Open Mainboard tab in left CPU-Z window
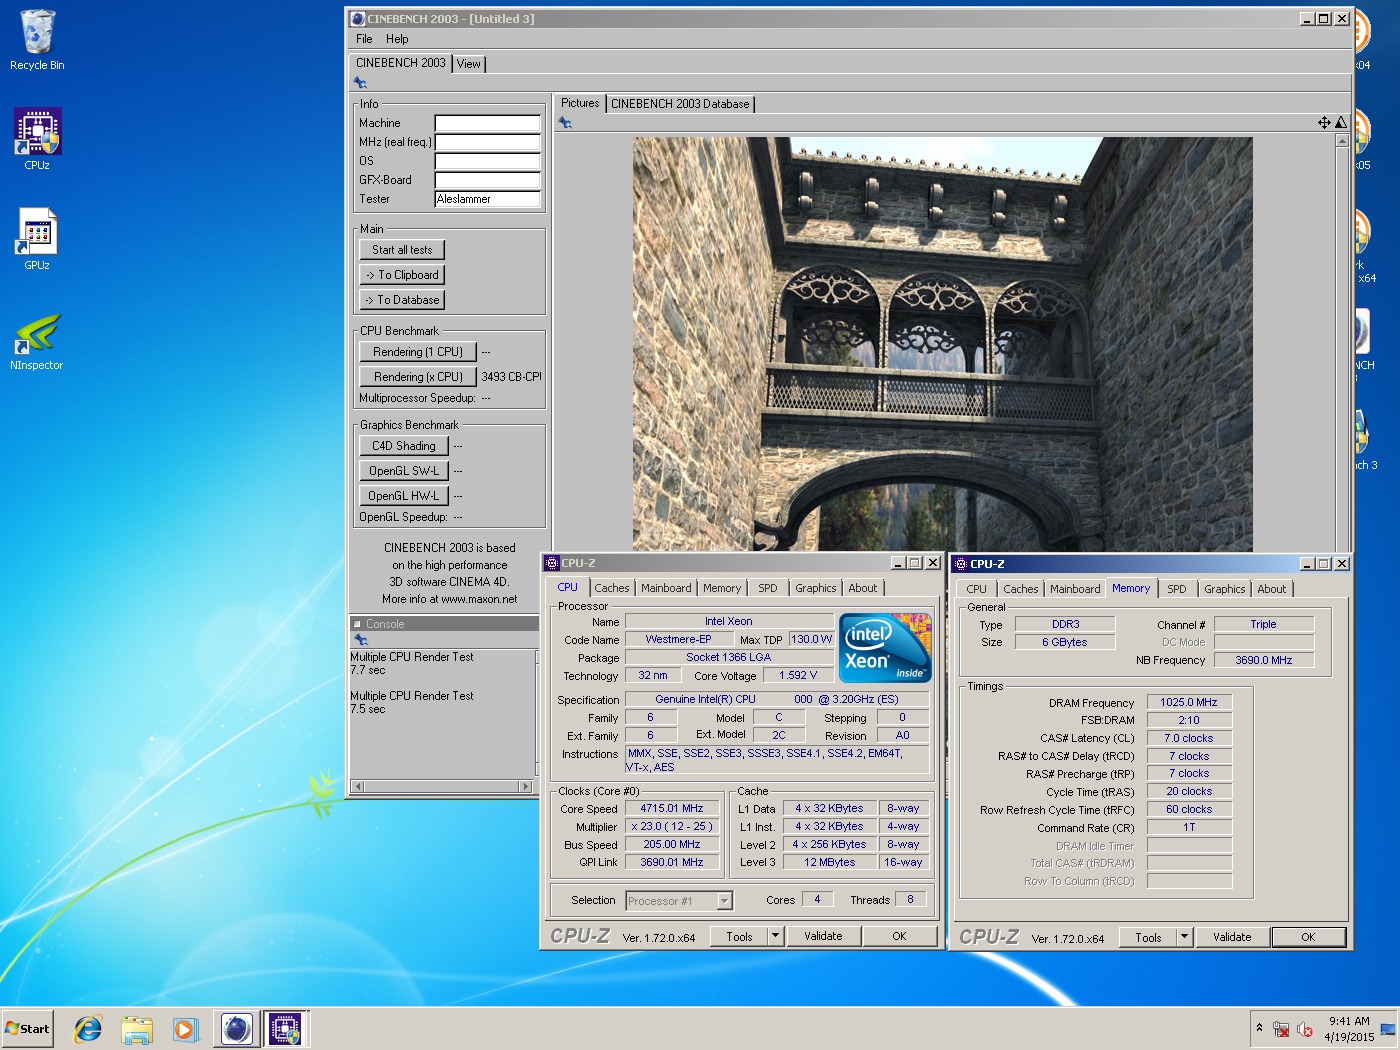Image resolution: width=1400 pixels, height=1050 pixels. point(666,588)
